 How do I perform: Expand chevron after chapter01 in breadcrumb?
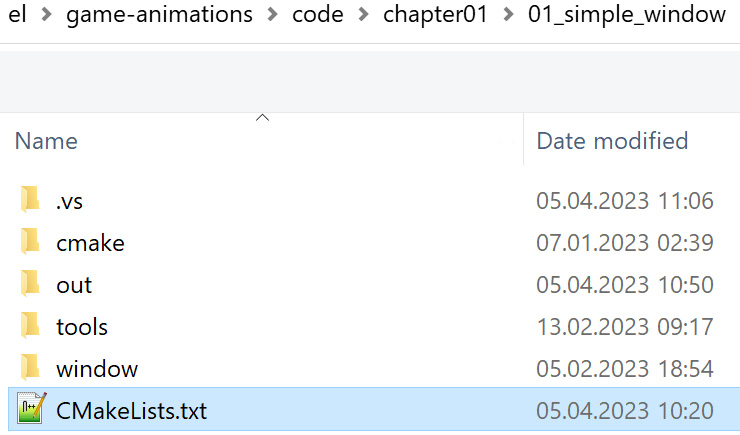(x=508, y=15)
